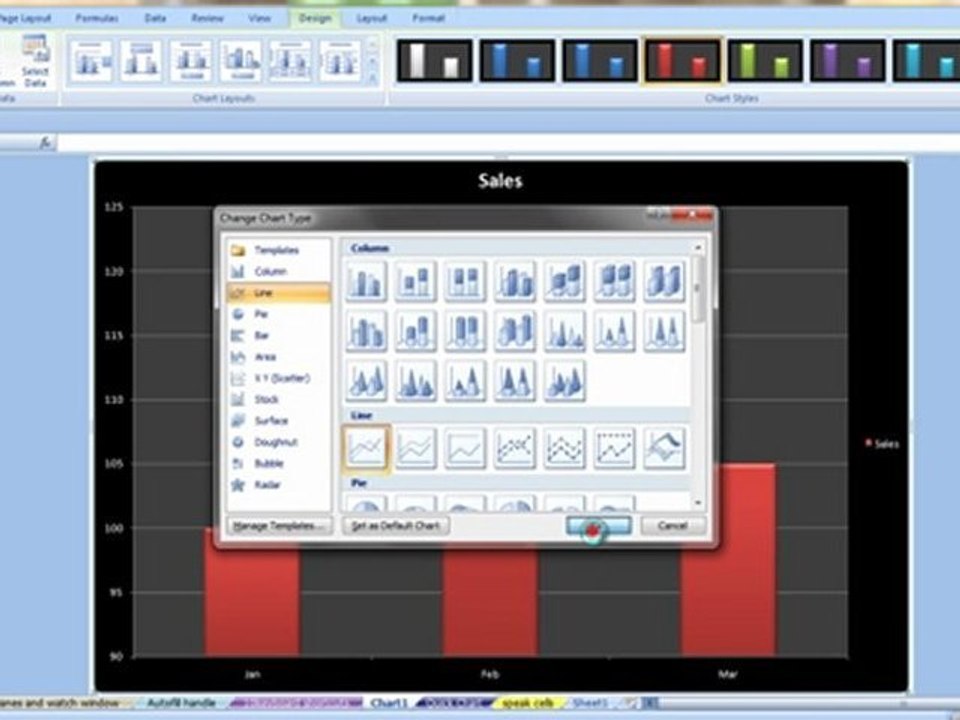Select the 3-D Clustered Column icon
Viewport: 960px width, 720px height.
(515, 282)
